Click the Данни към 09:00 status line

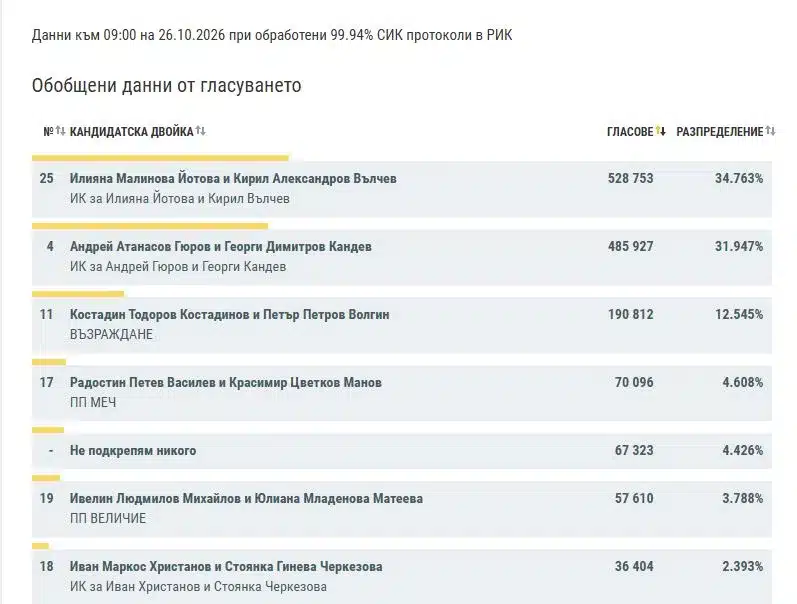tap(272, 35)
